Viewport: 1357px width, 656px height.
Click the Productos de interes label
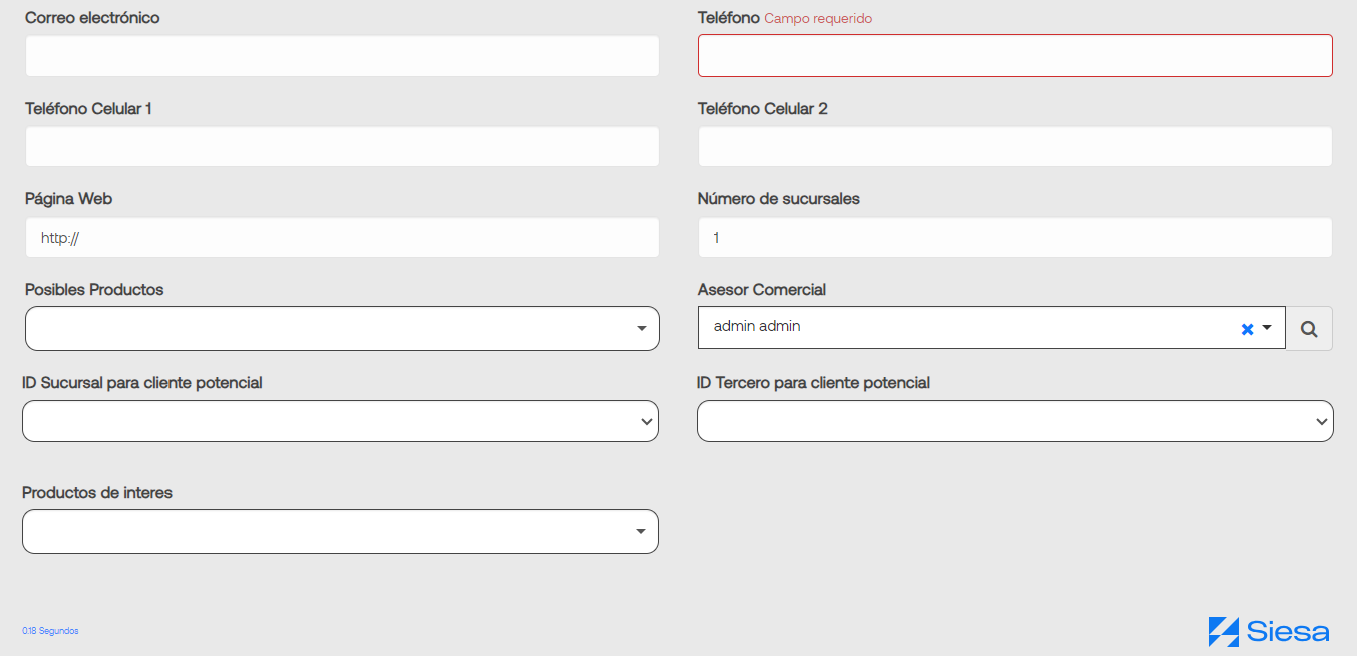(97, 492)
